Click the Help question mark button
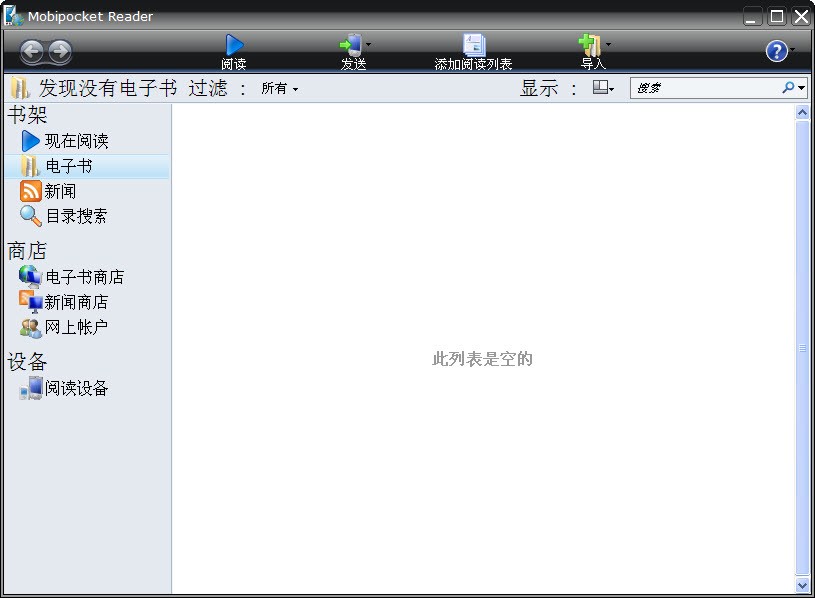Viewport: 815px width, 598px height. pyautogui.click(x=777, y=50)
